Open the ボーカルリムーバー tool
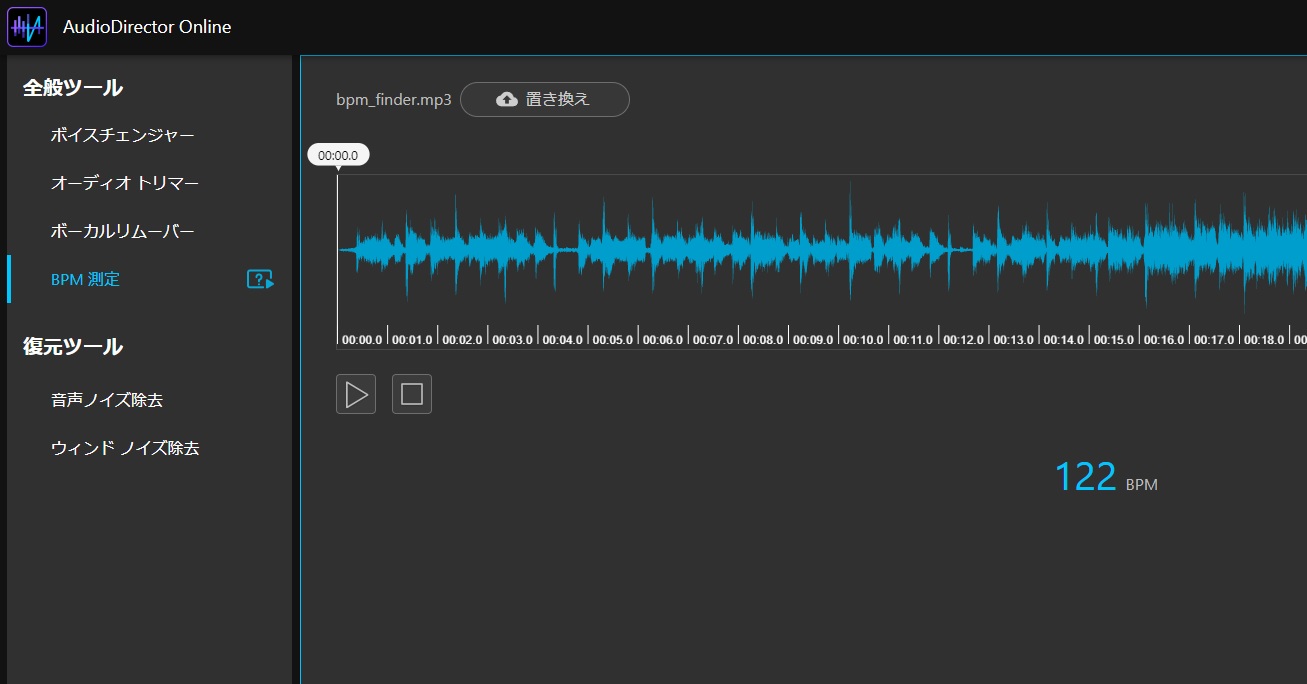Screen dimensions: 1307x684 pyautogui.click(x=123, y=231)
